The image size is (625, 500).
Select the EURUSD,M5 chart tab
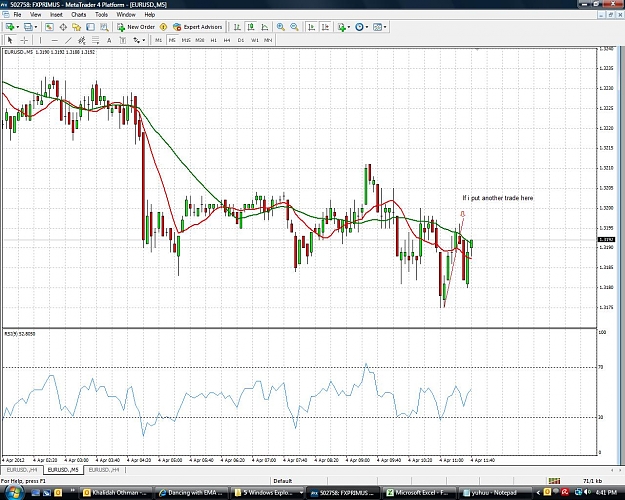click(x=63, y=470)
